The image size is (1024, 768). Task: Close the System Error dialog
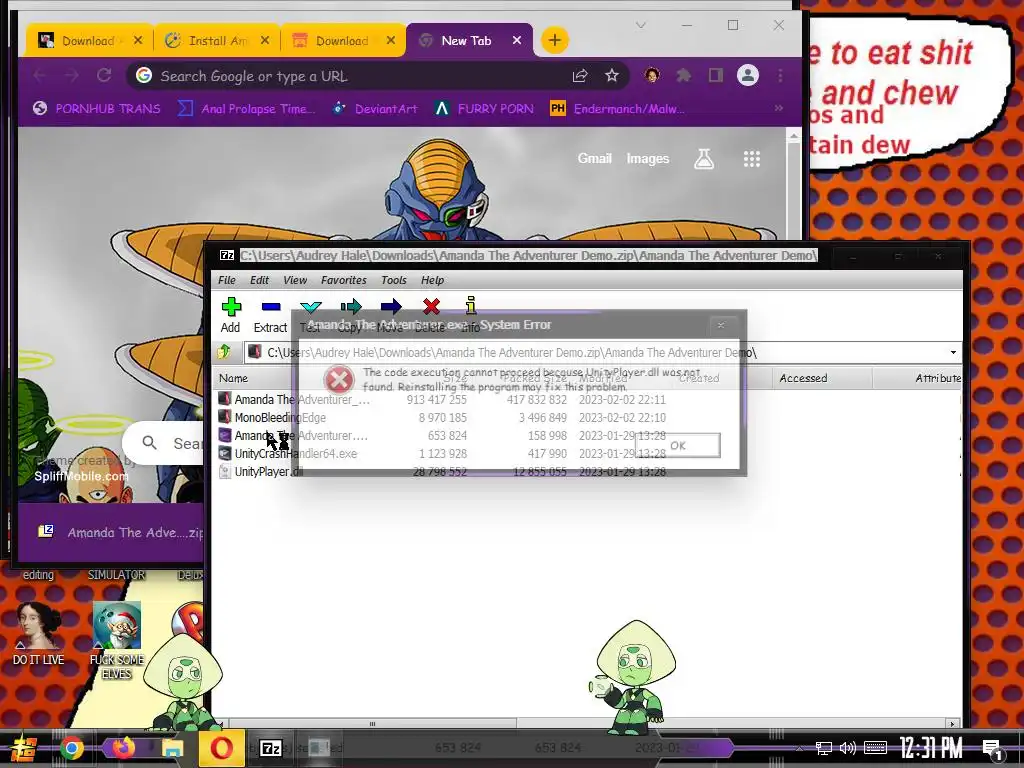pyautogui.click(x=721, y=325)
